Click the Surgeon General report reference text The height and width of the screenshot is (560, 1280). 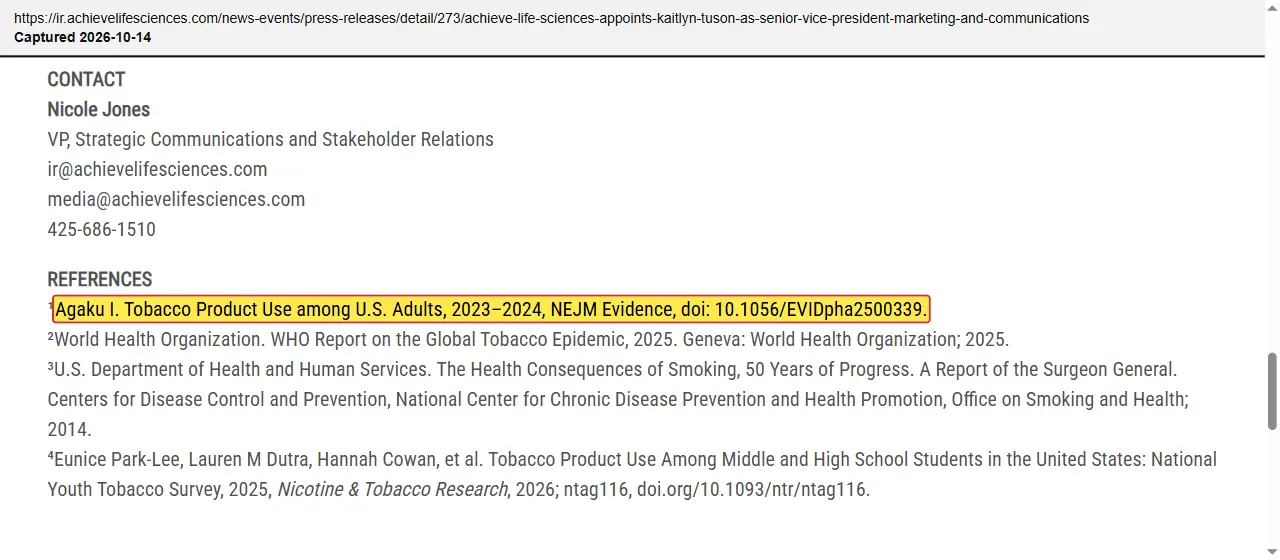pyautogui.click(x=618, y=399)
